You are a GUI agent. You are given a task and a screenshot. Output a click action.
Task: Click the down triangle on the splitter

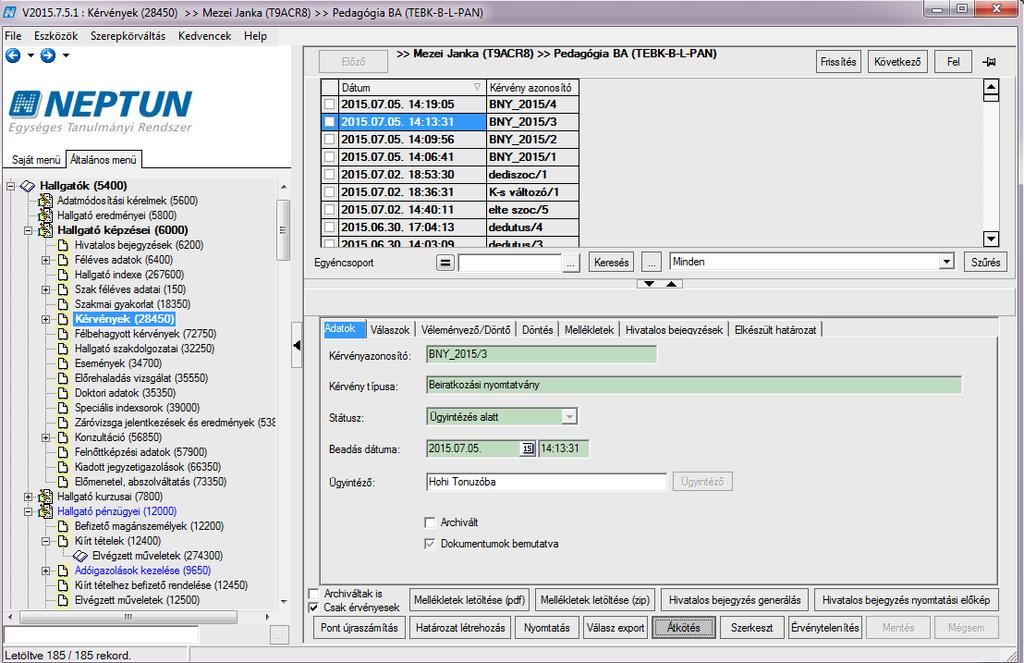pos(648,284)
